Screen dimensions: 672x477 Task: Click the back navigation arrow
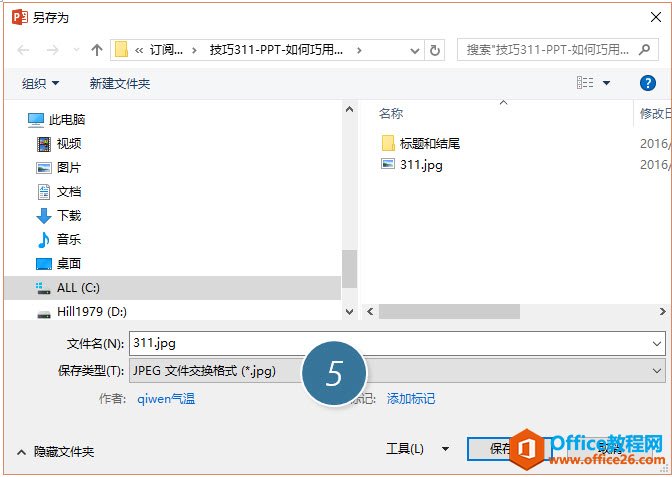[x=23, y=50]
